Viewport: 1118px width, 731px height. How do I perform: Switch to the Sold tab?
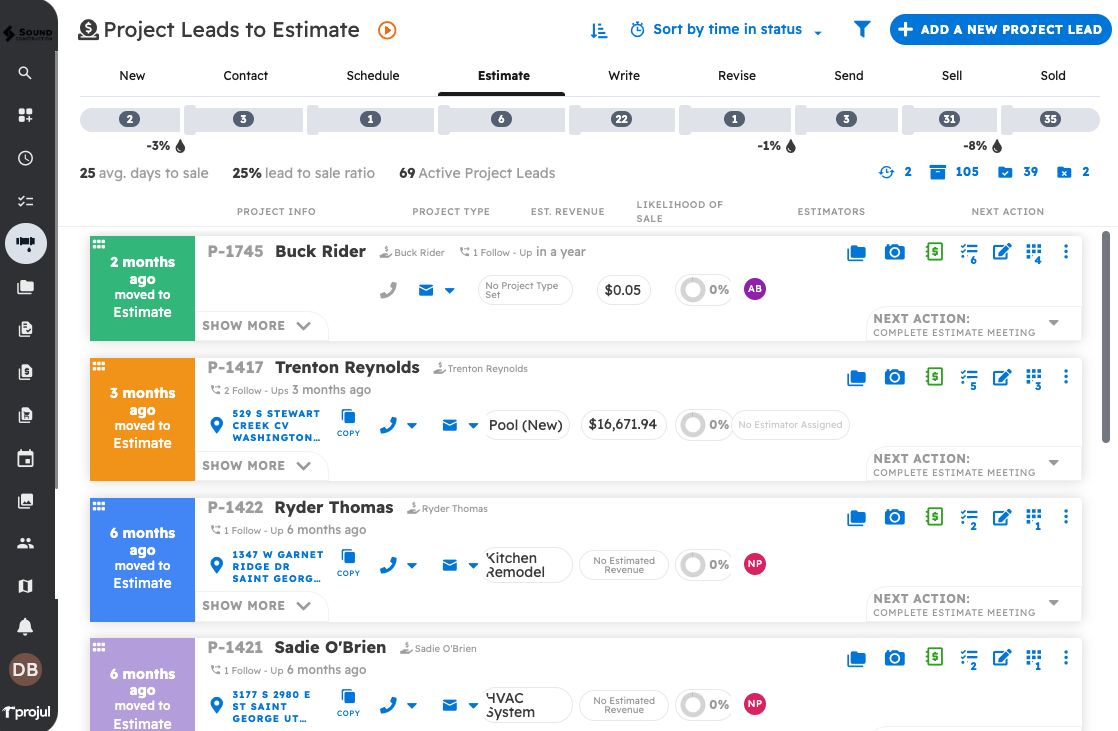(x=1053, y=76)
